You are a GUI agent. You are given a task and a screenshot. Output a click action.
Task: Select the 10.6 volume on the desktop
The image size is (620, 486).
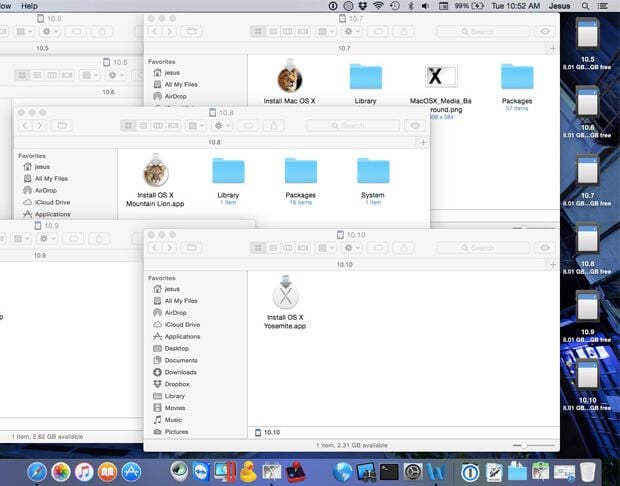[588, 102]
